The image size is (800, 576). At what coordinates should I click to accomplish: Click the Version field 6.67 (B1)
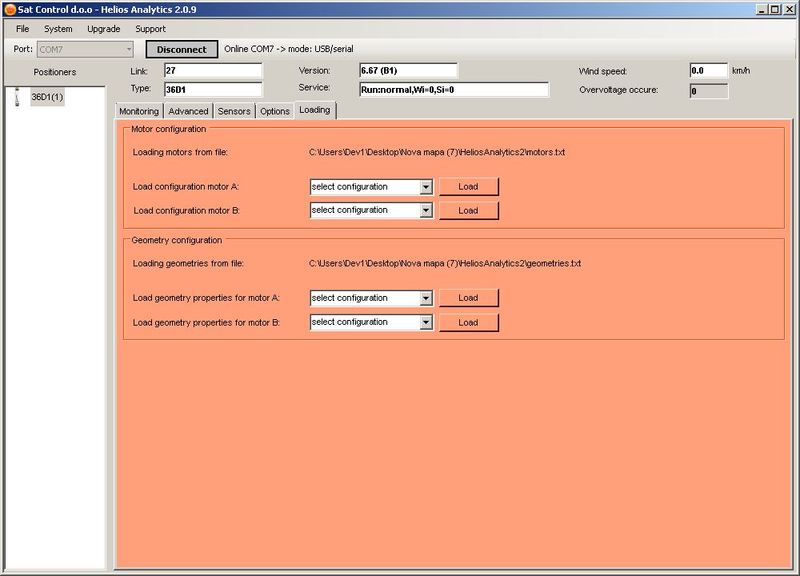[408, 70]
